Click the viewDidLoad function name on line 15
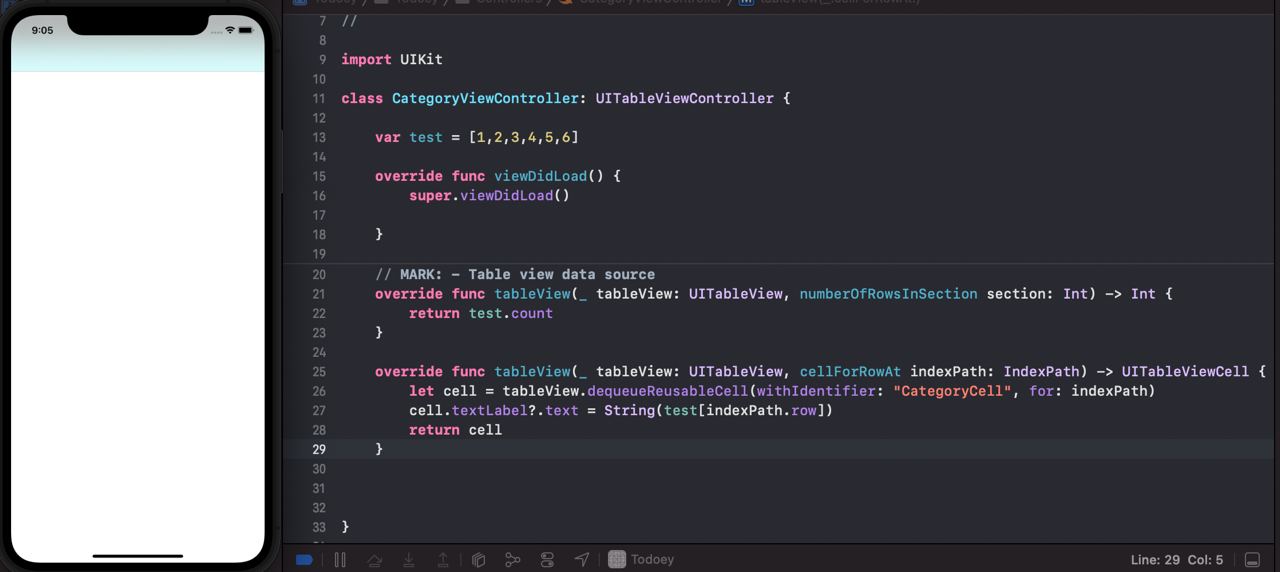This screenshot has height=572, width=1280. [540, 176]
